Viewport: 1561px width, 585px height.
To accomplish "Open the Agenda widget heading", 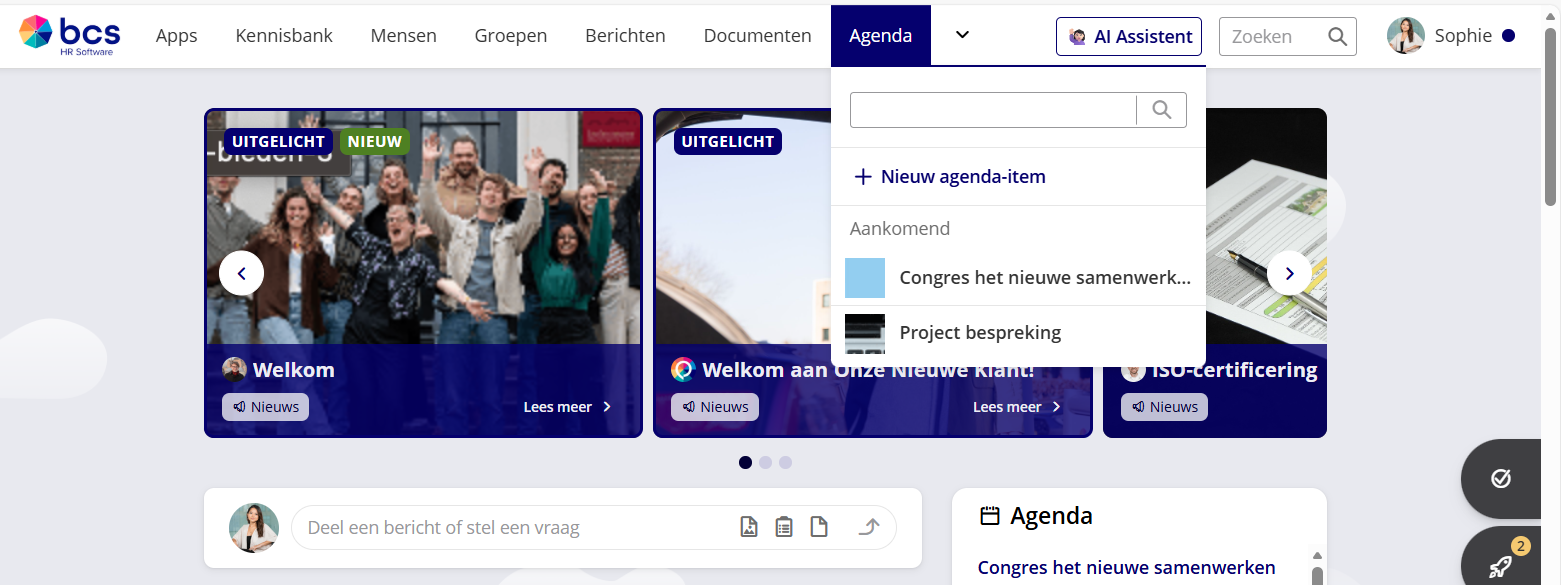I will coord(1051,516).
